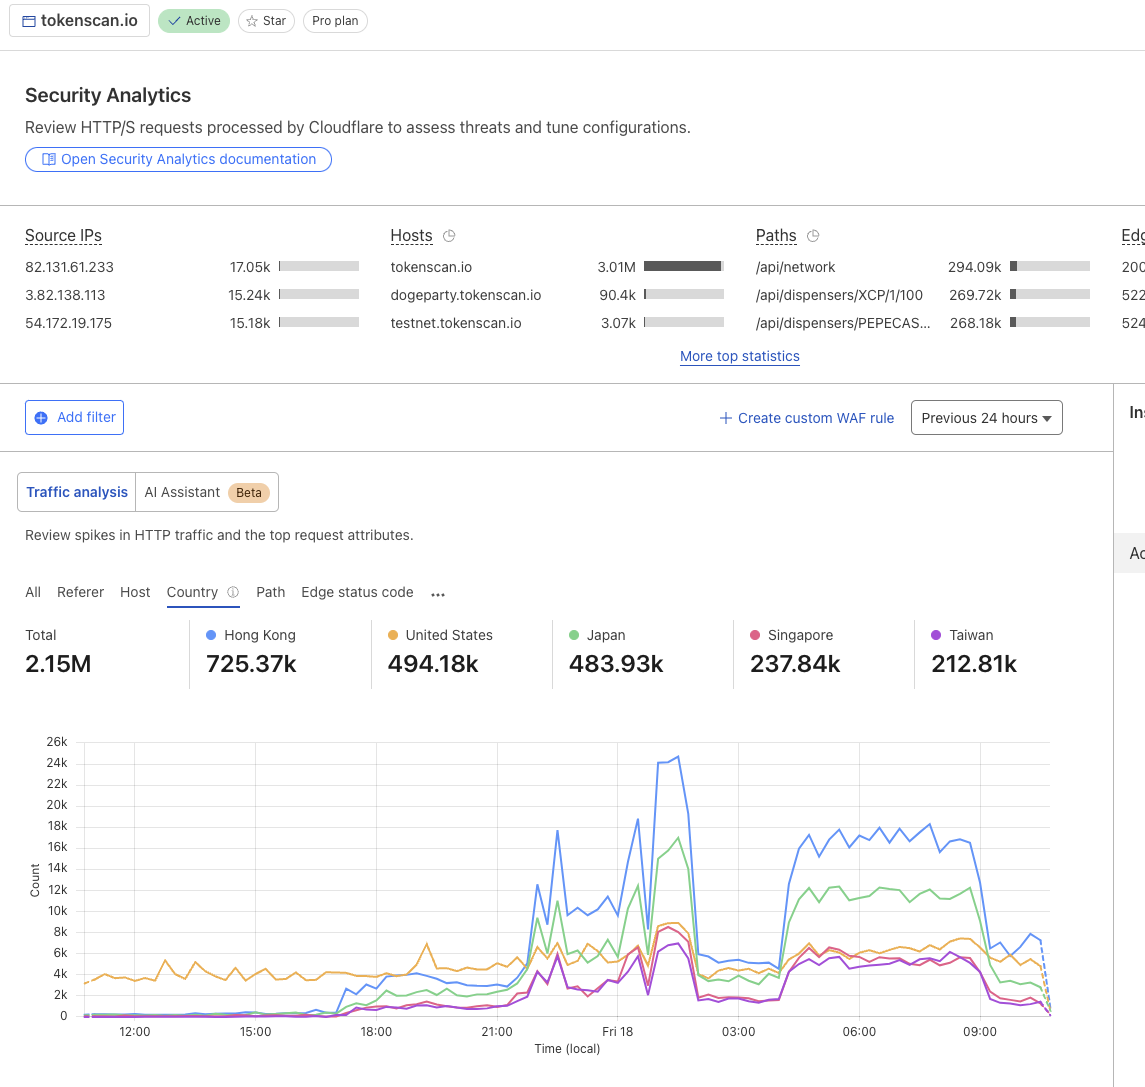Click the /api/dispensers/PEPECAS... path
The width and height of the screenshot is (1145, 1087).
coord(843,323)
